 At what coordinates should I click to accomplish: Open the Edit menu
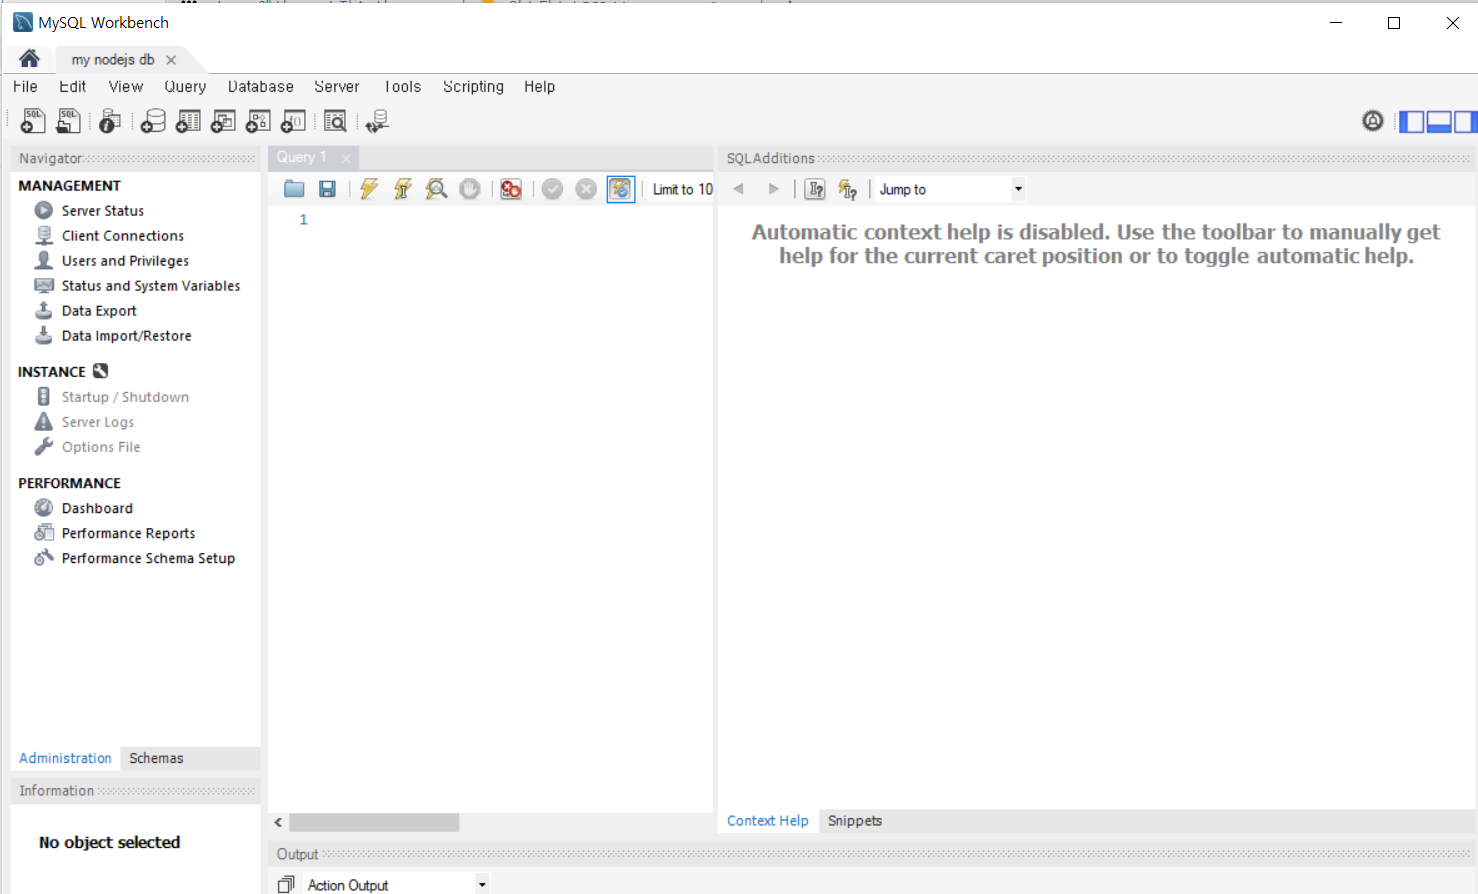pyautogui.click(x=72, y=87)
